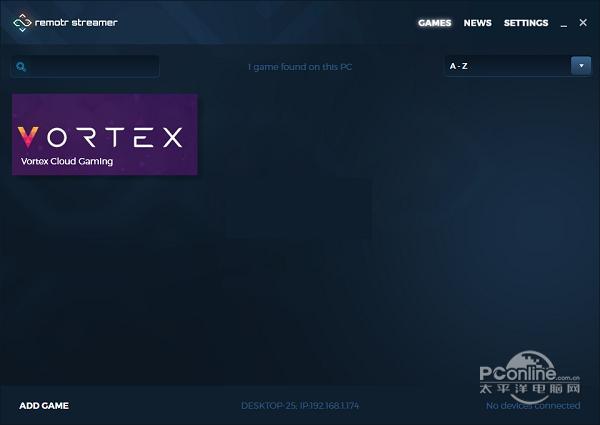This screenshot has height=425, width=600.
Task: Close the Remotr Streamer window
Action: (x=583, y=23)
